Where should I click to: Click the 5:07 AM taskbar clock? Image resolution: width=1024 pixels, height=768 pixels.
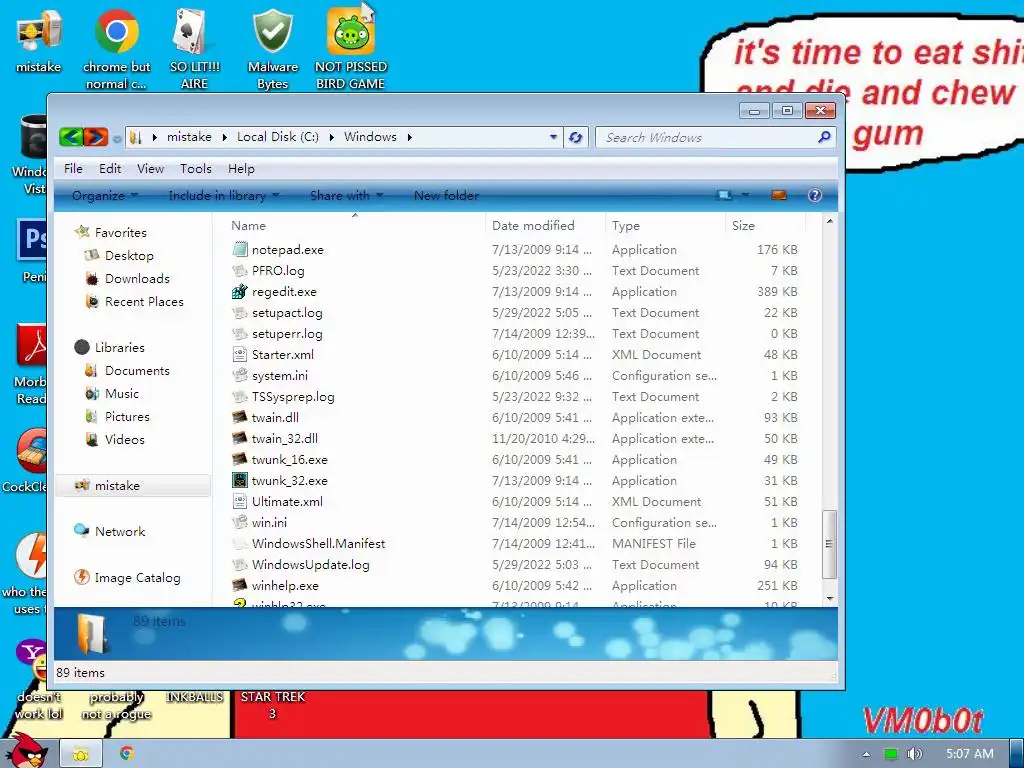(x=970, y=754)
